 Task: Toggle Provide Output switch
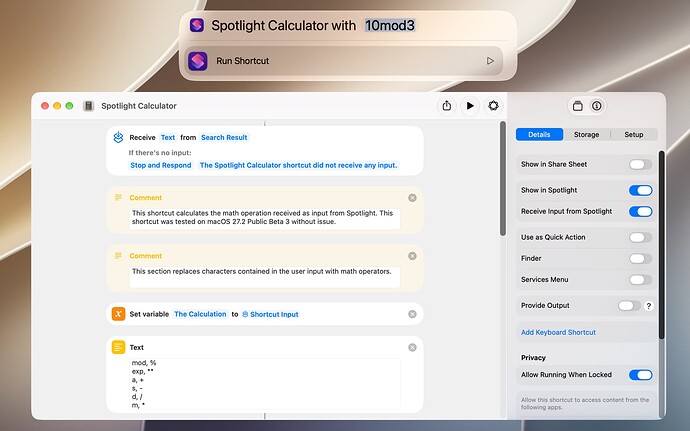pos(629,306)
